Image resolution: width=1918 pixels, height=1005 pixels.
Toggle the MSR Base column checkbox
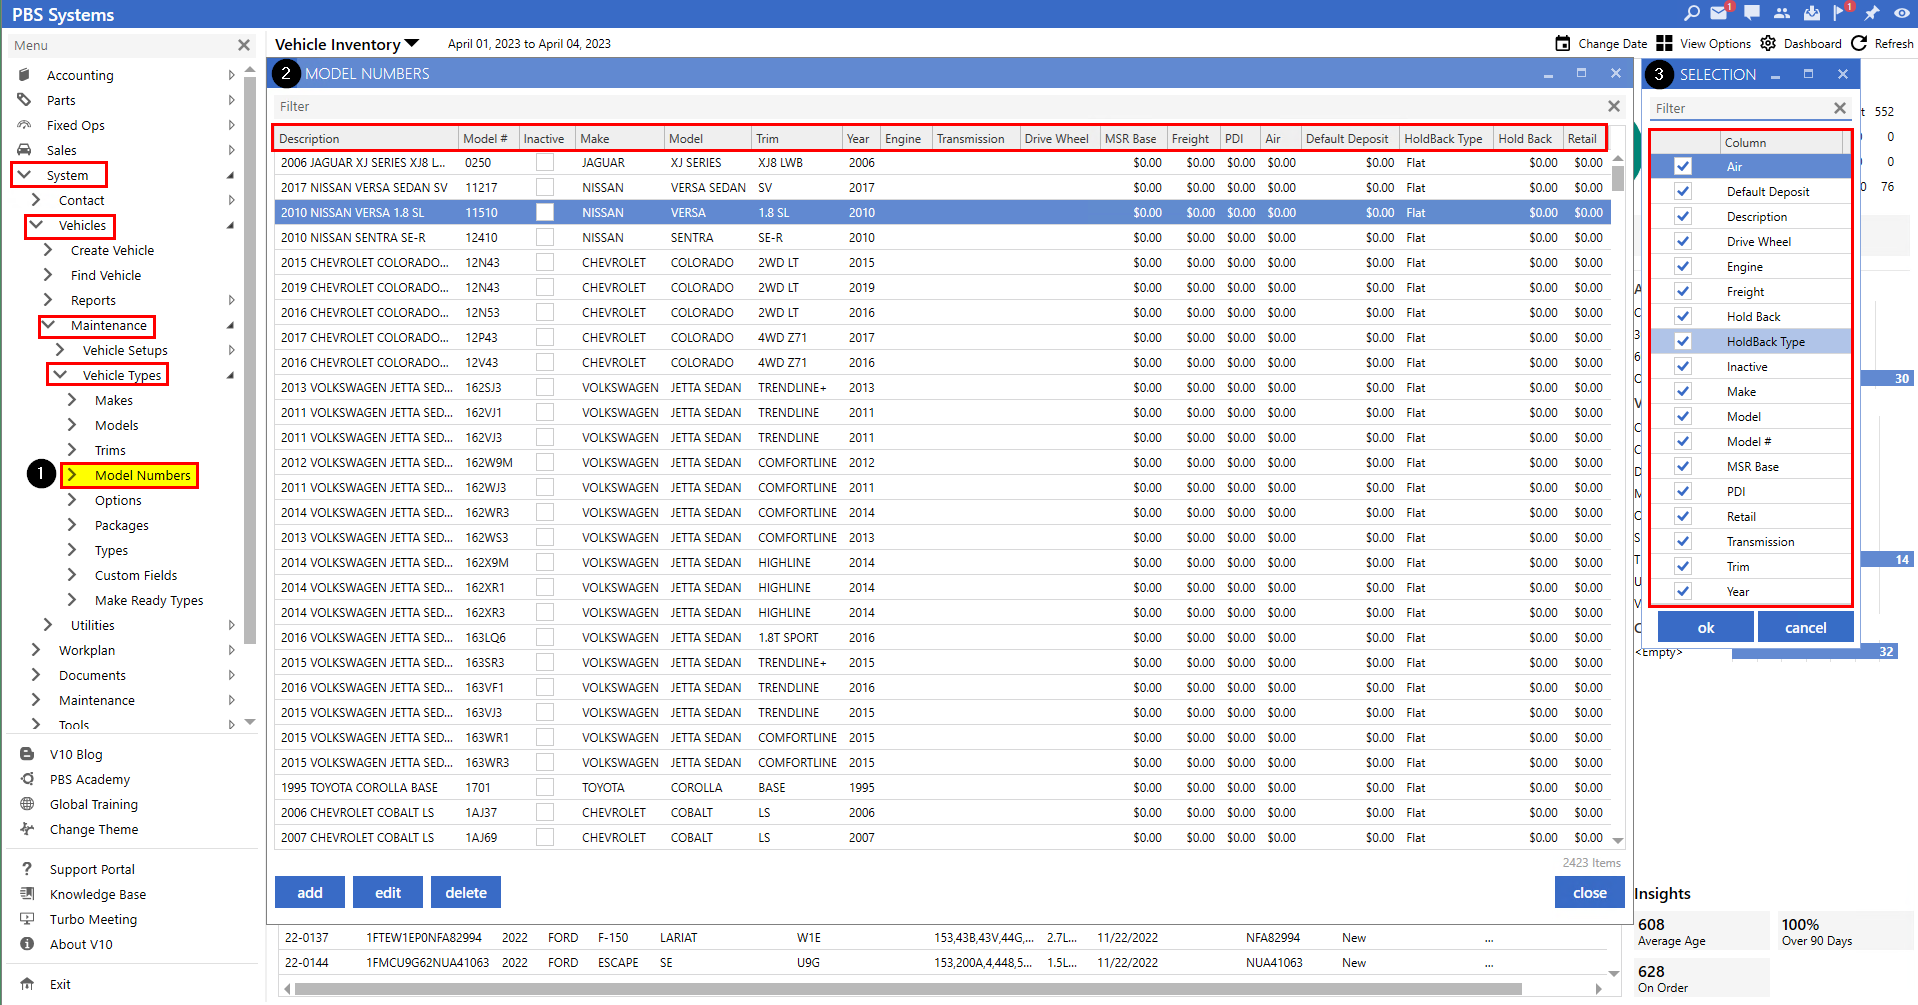coord(1683,467)
